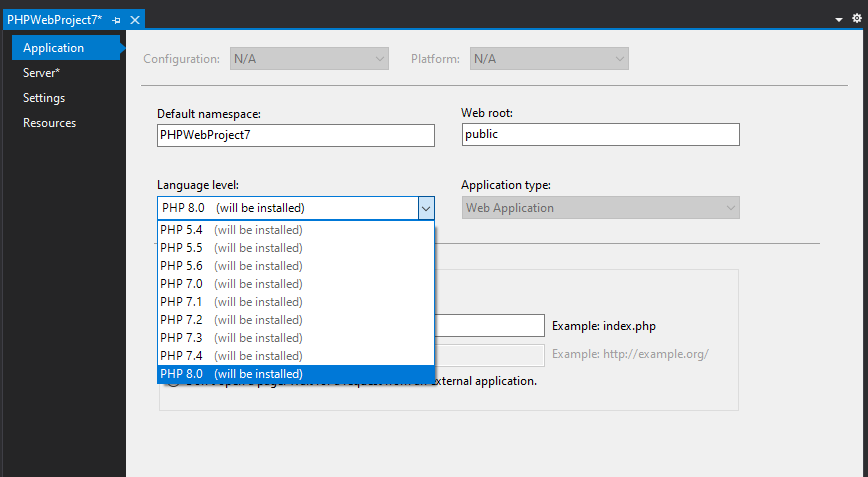Click the Application type label

(505, 185)
